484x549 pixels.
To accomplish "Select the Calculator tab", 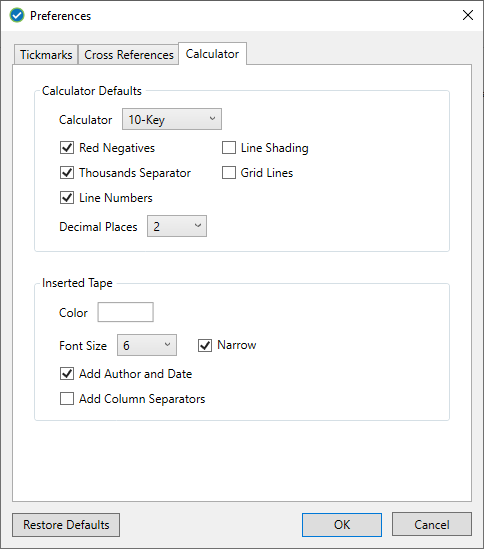I will 212,54.
